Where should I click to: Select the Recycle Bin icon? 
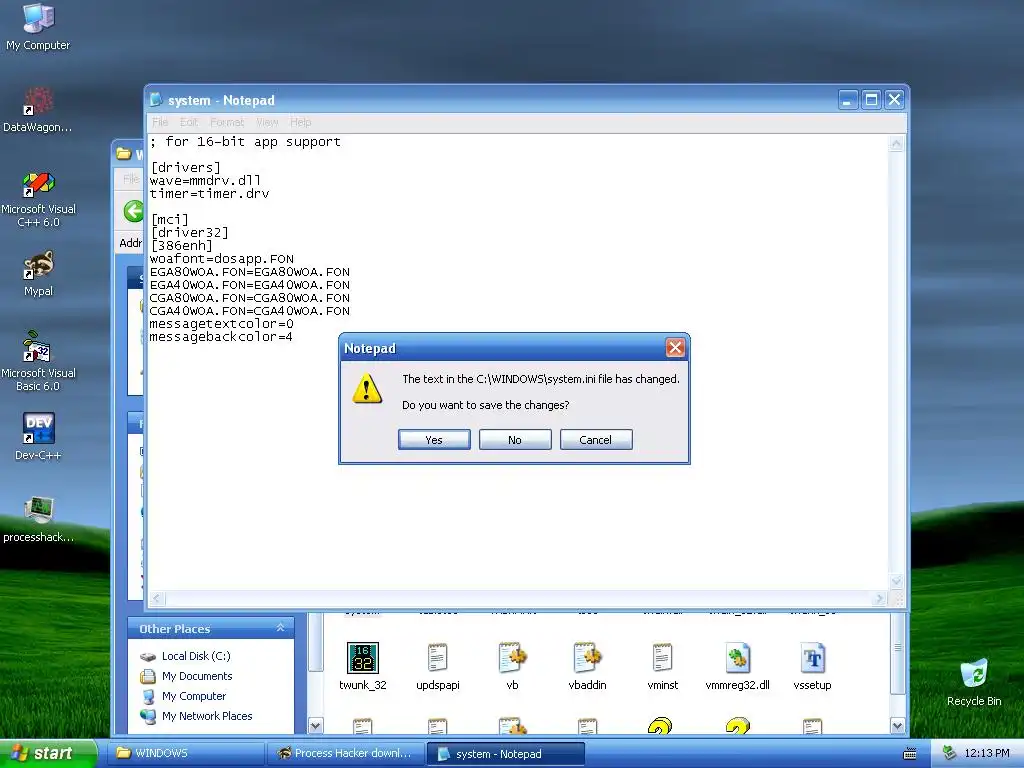click(x=974, y=682)
